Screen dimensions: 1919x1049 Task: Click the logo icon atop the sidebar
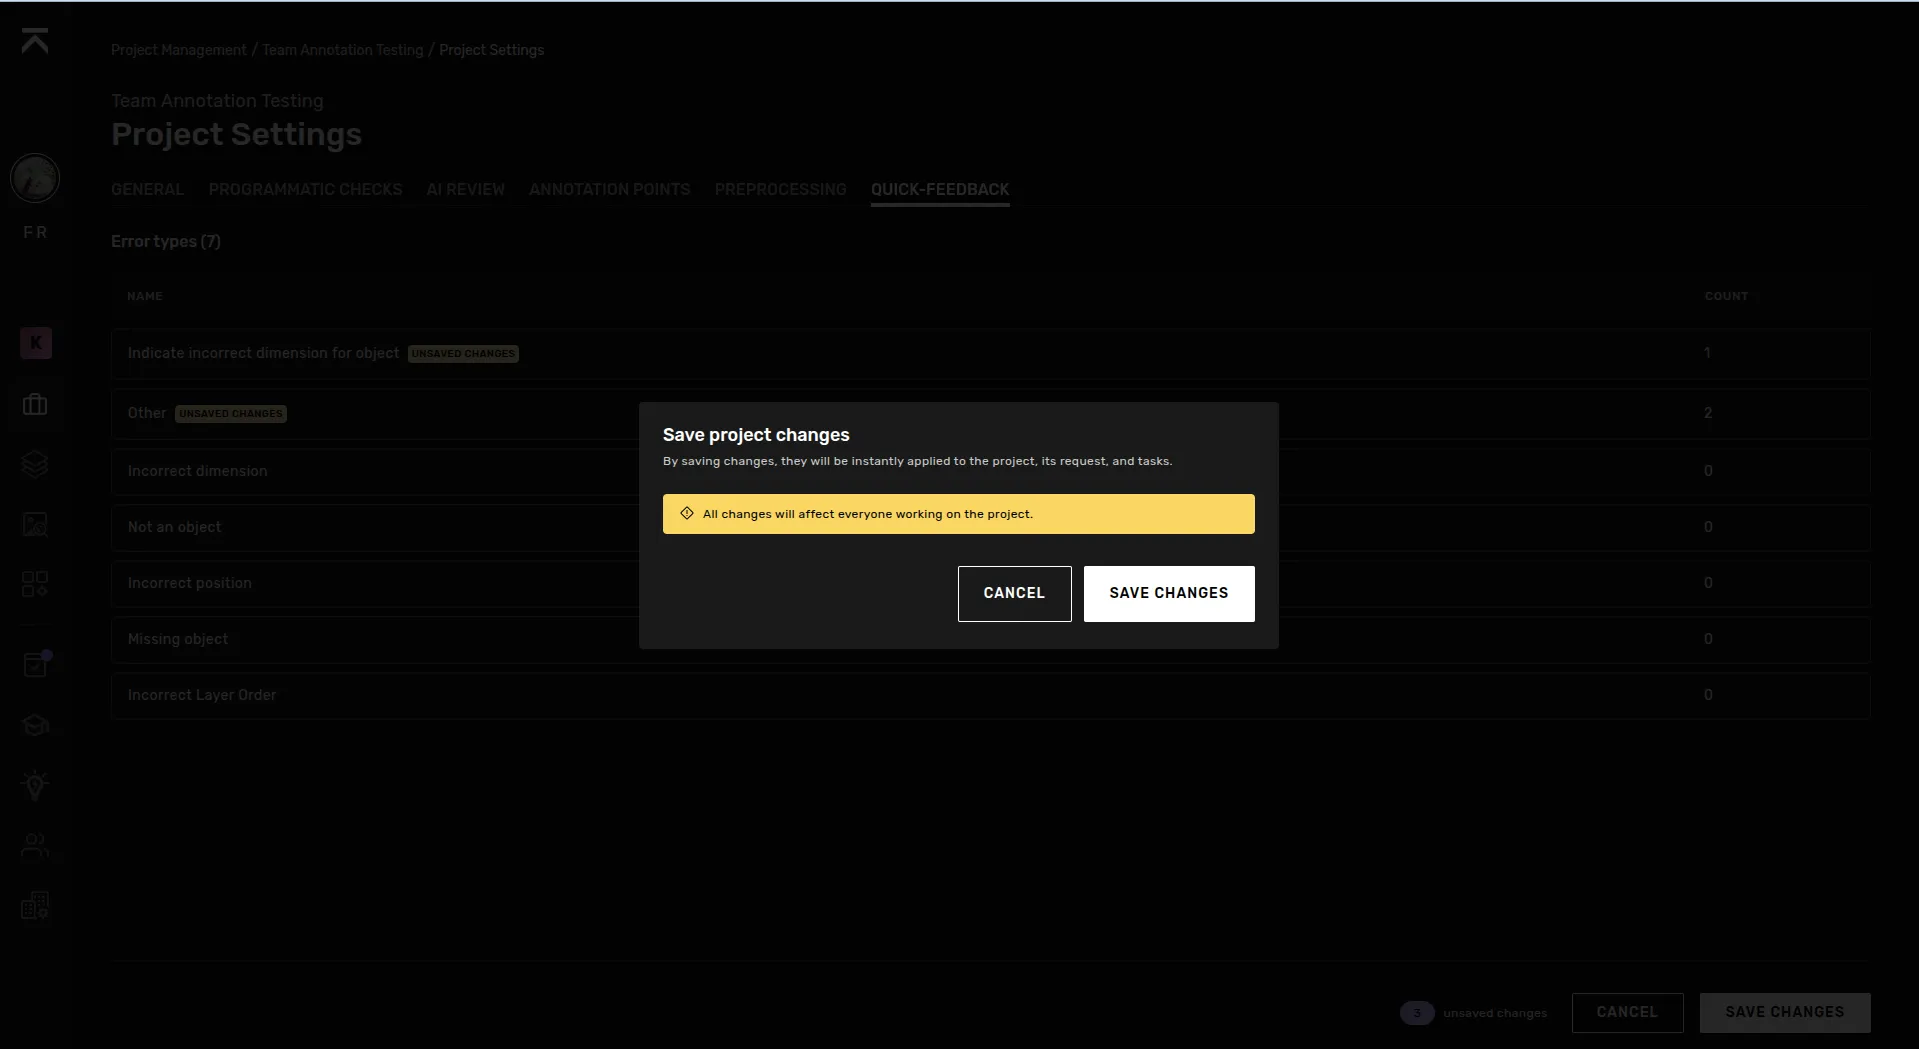pos(35,41)
